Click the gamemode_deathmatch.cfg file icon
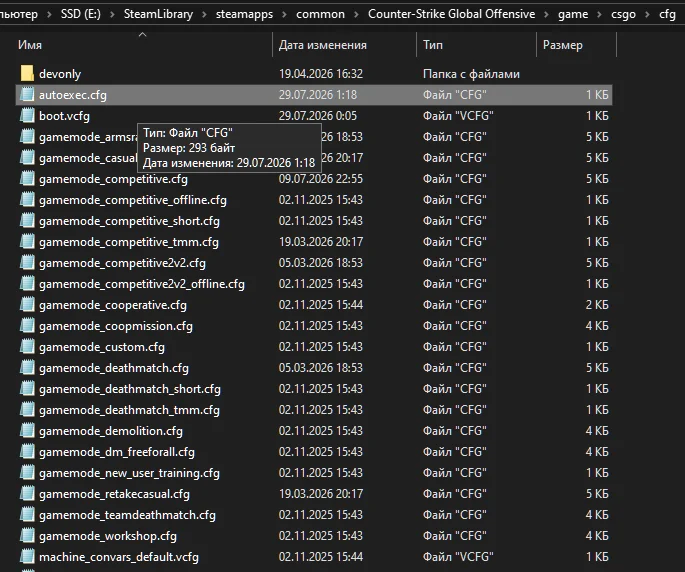 27,367
